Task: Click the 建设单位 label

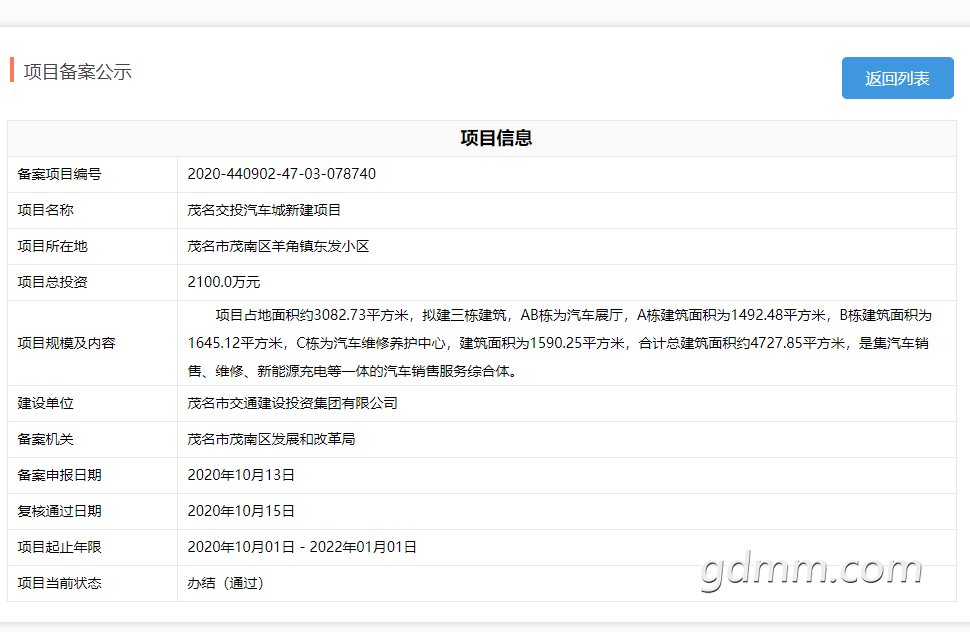Action: (46, 403)
